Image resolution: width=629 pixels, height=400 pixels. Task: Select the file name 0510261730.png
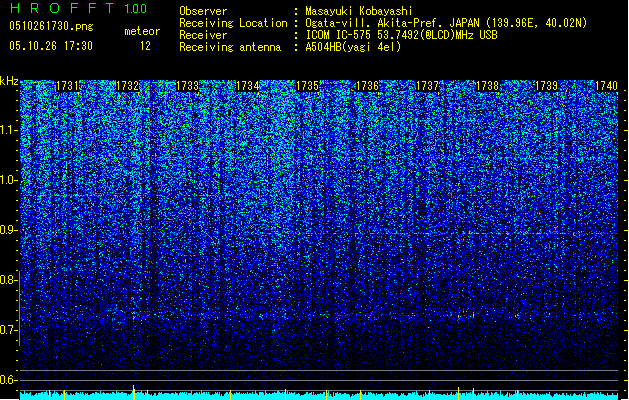point(51,27)
